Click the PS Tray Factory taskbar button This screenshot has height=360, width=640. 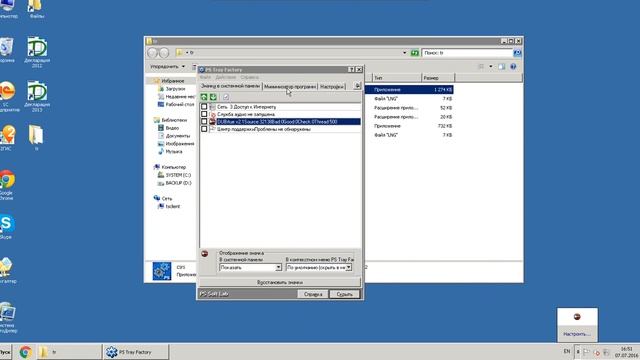pyautogui.click(x=135, y=352)
